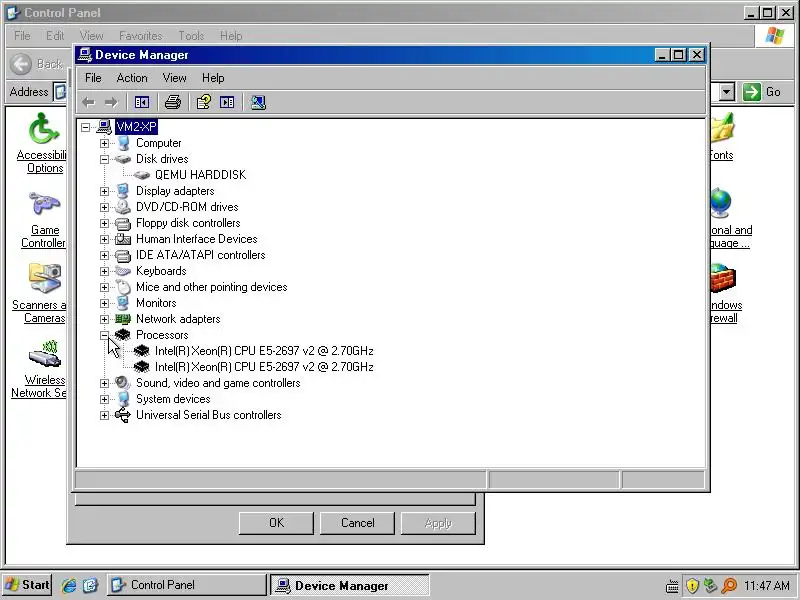Click the System devices icon

(x=123, y=399)
